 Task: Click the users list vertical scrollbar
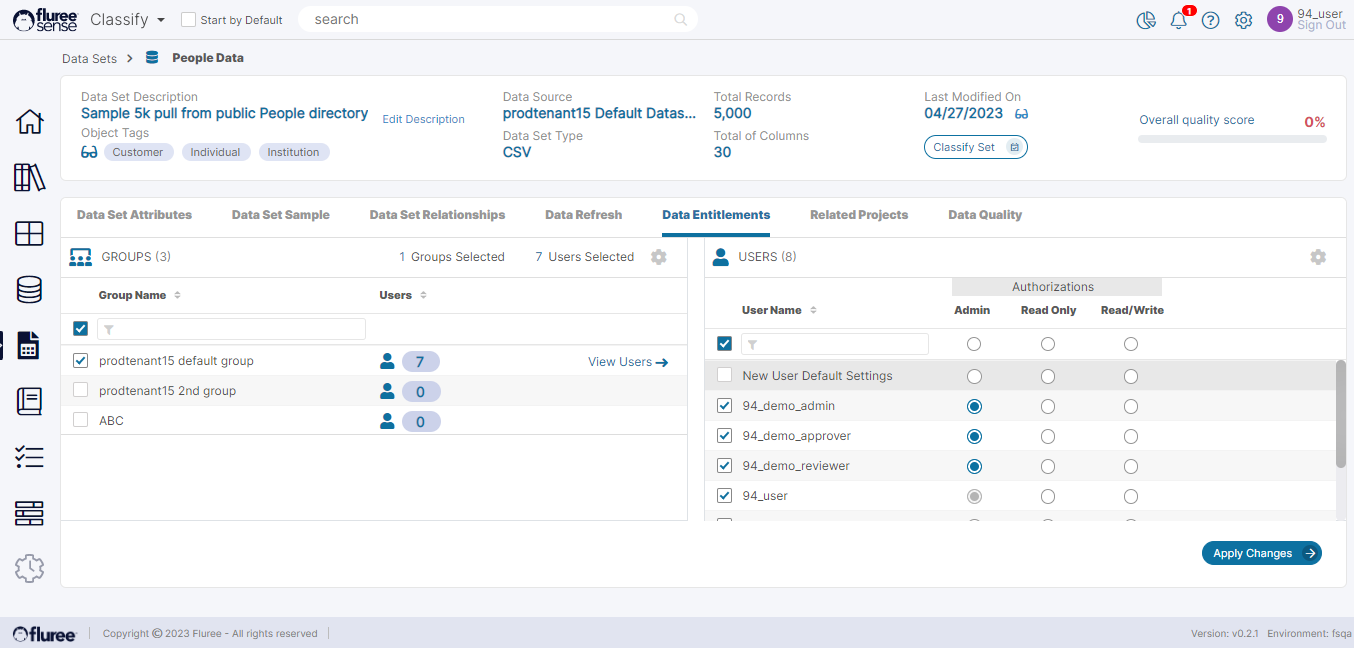1340,414
